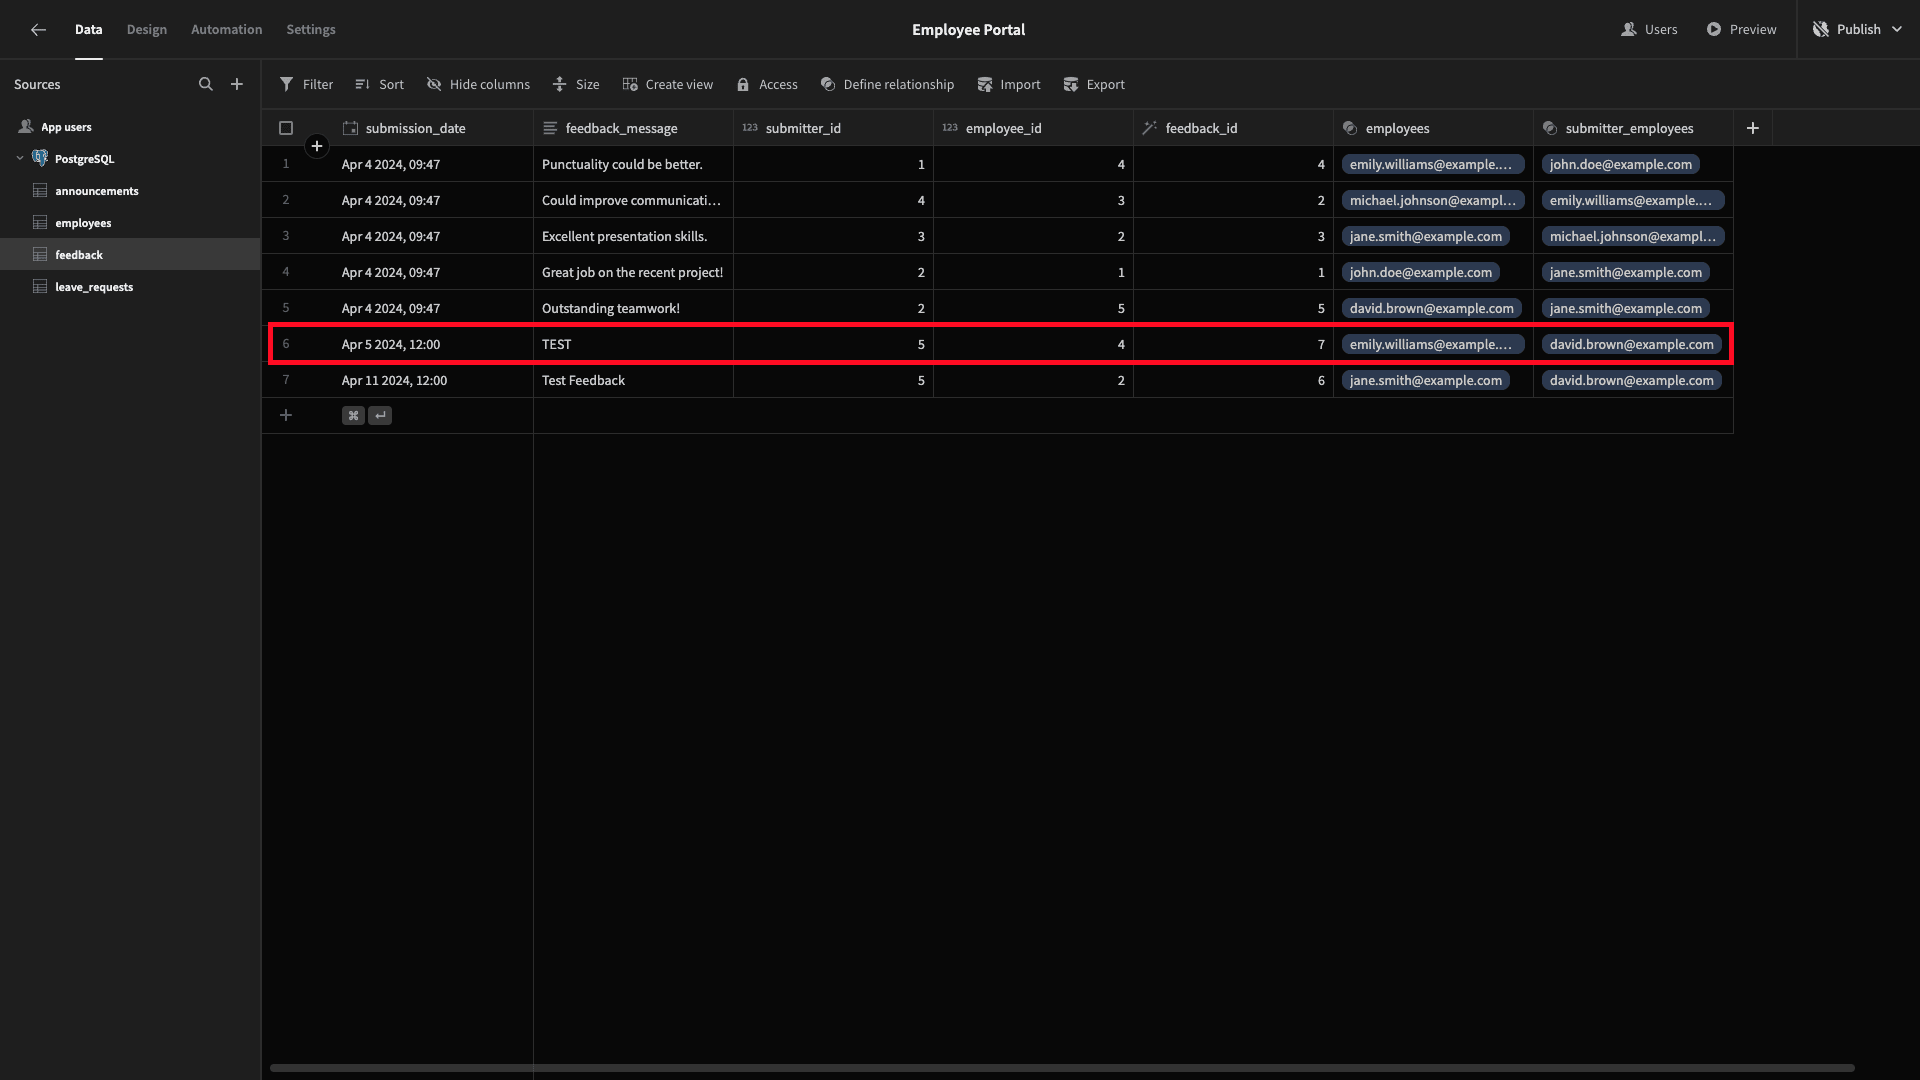Open the Publish dropdown chevron
The image size is (1920, 1080).
[1897, 30]
